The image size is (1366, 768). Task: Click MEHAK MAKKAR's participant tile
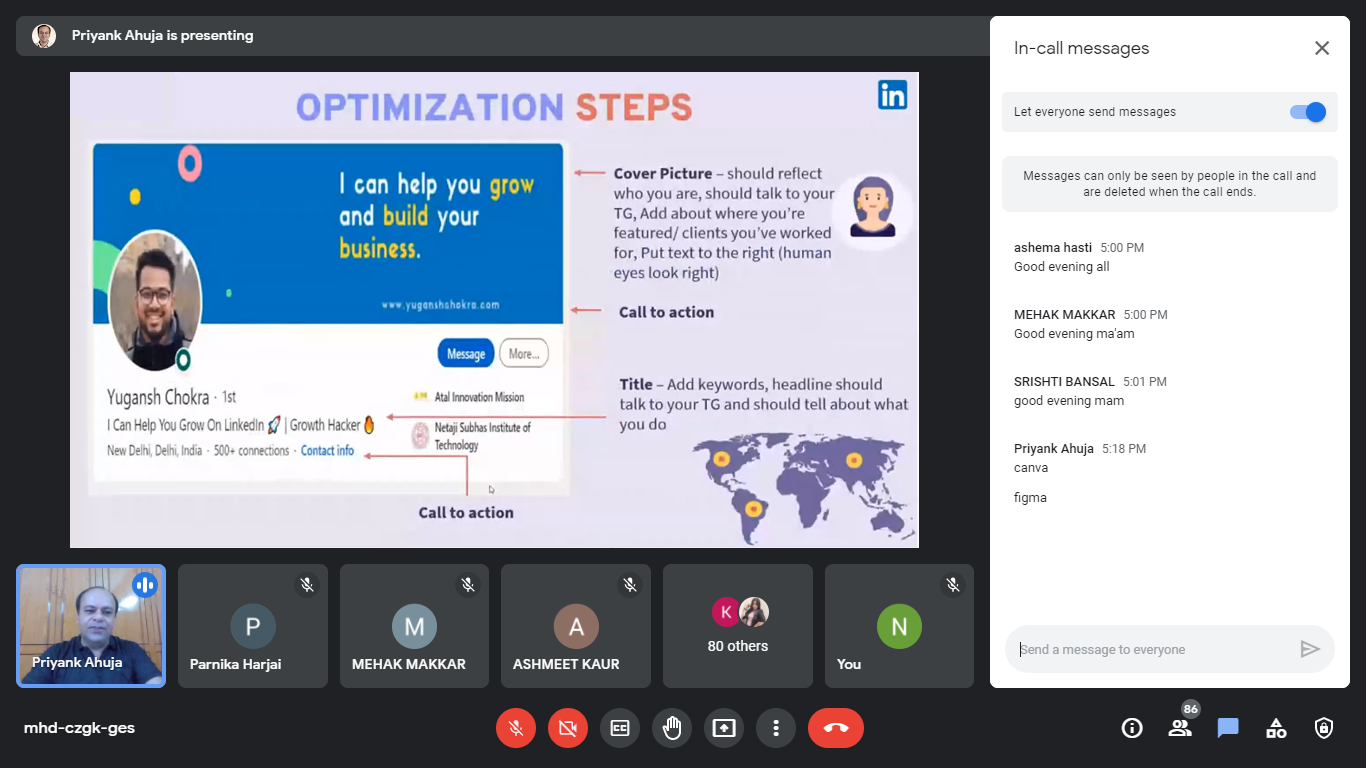414,626
